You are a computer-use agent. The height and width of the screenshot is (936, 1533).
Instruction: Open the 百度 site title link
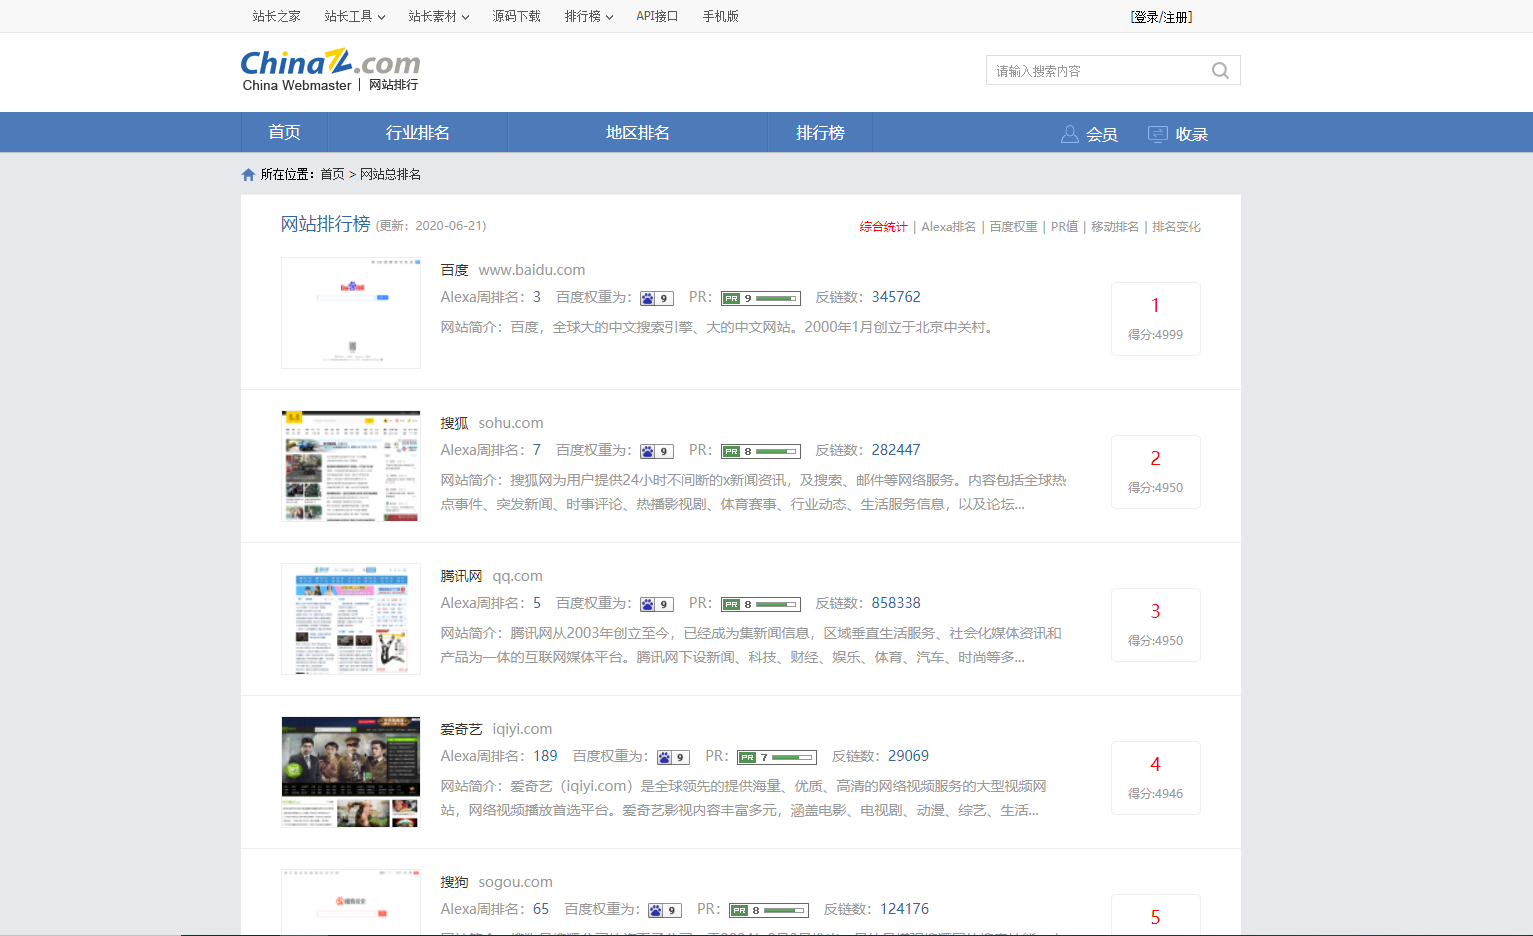point(454,270)
